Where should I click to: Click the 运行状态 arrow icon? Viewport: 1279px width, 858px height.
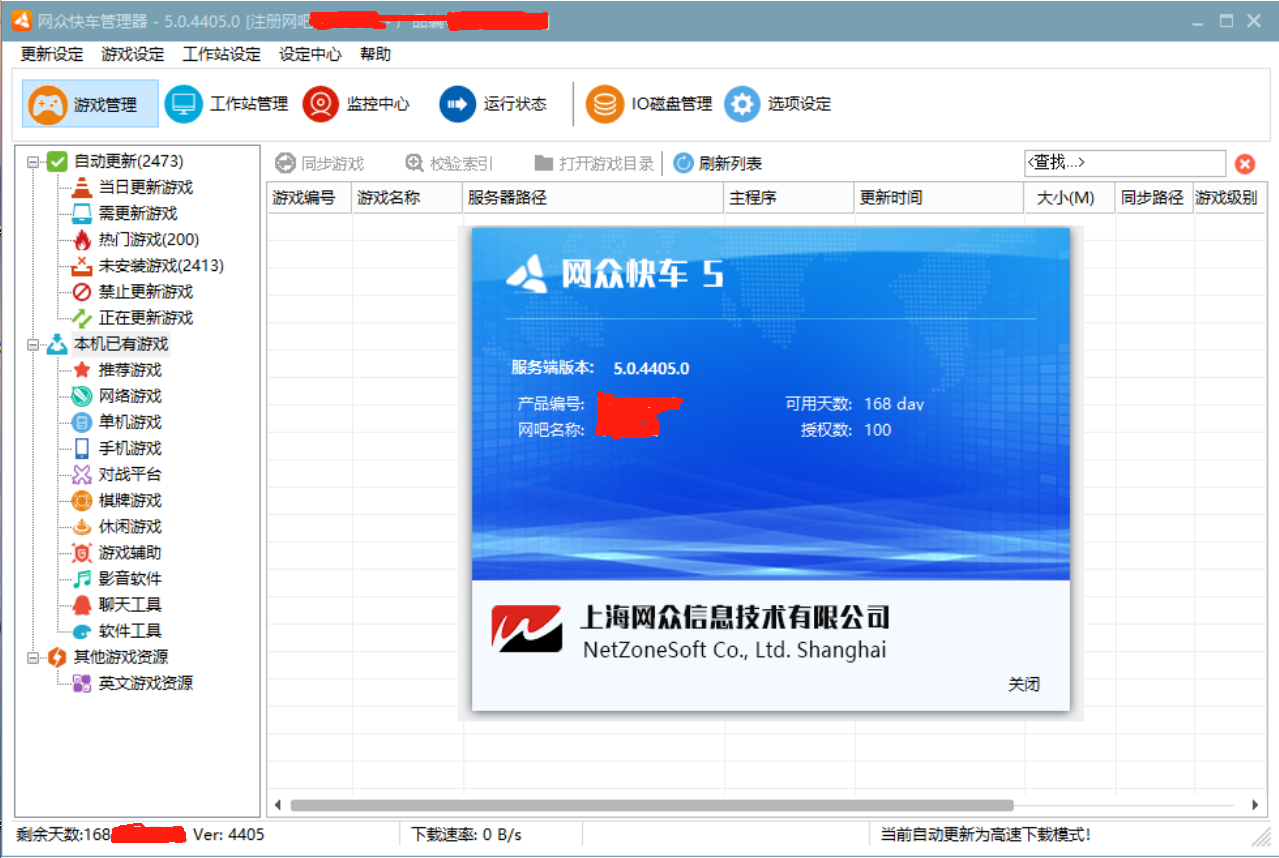457,104
